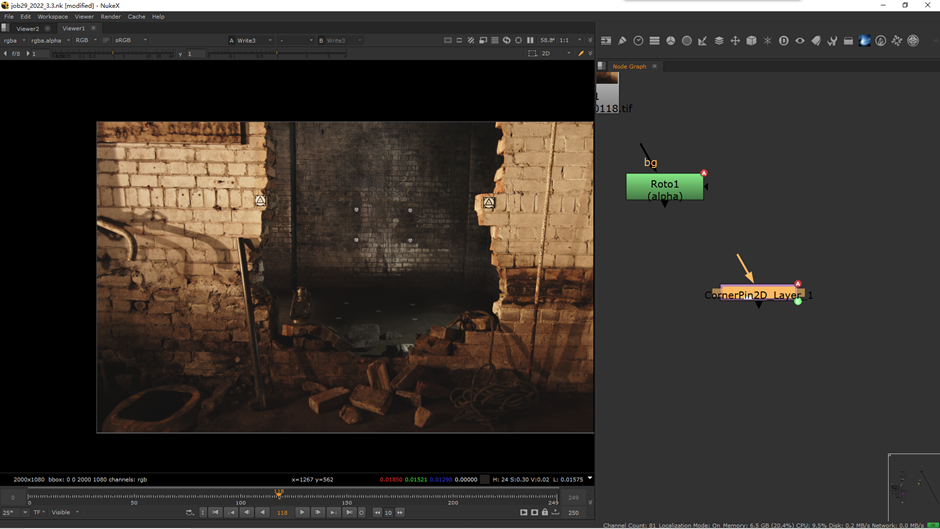Toggle the viewer pause button
Screen dimensions: 940x529
[530, 41]
